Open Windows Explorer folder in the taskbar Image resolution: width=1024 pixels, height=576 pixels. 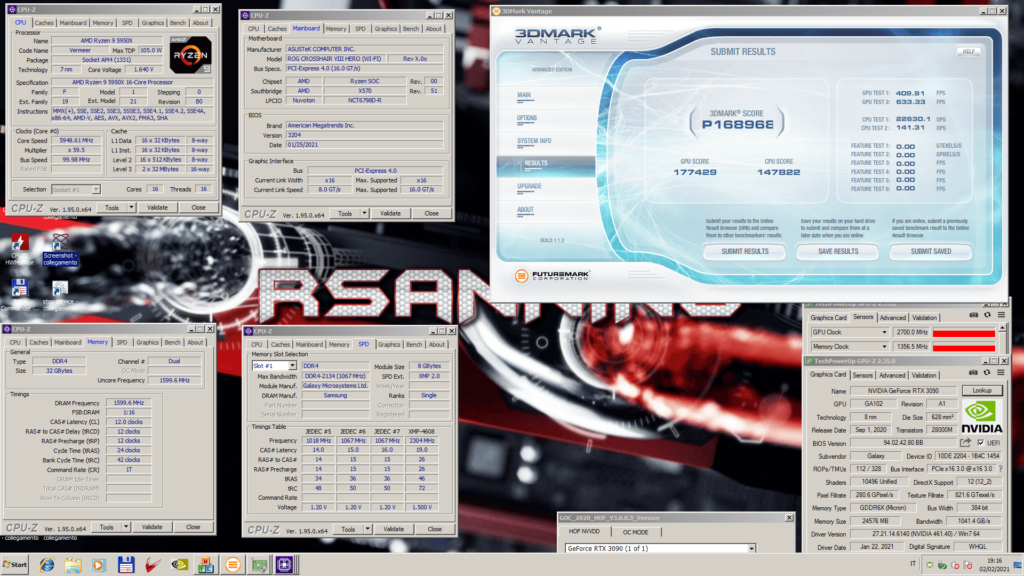[x=73, y=565]
